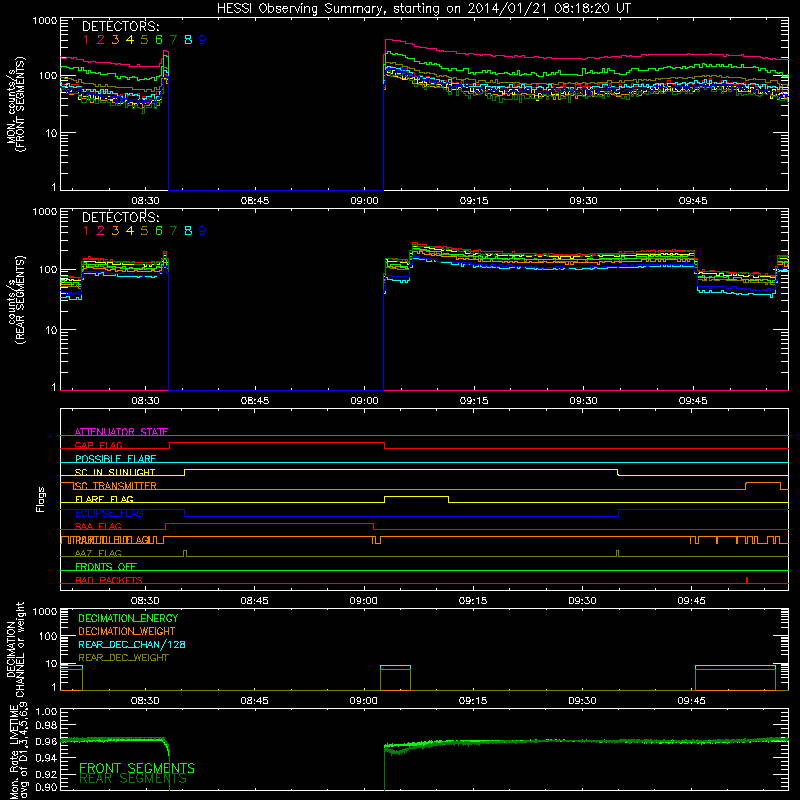
Task: Select the FRONTS_OFF flag label
Action: [x=106, y=566]
